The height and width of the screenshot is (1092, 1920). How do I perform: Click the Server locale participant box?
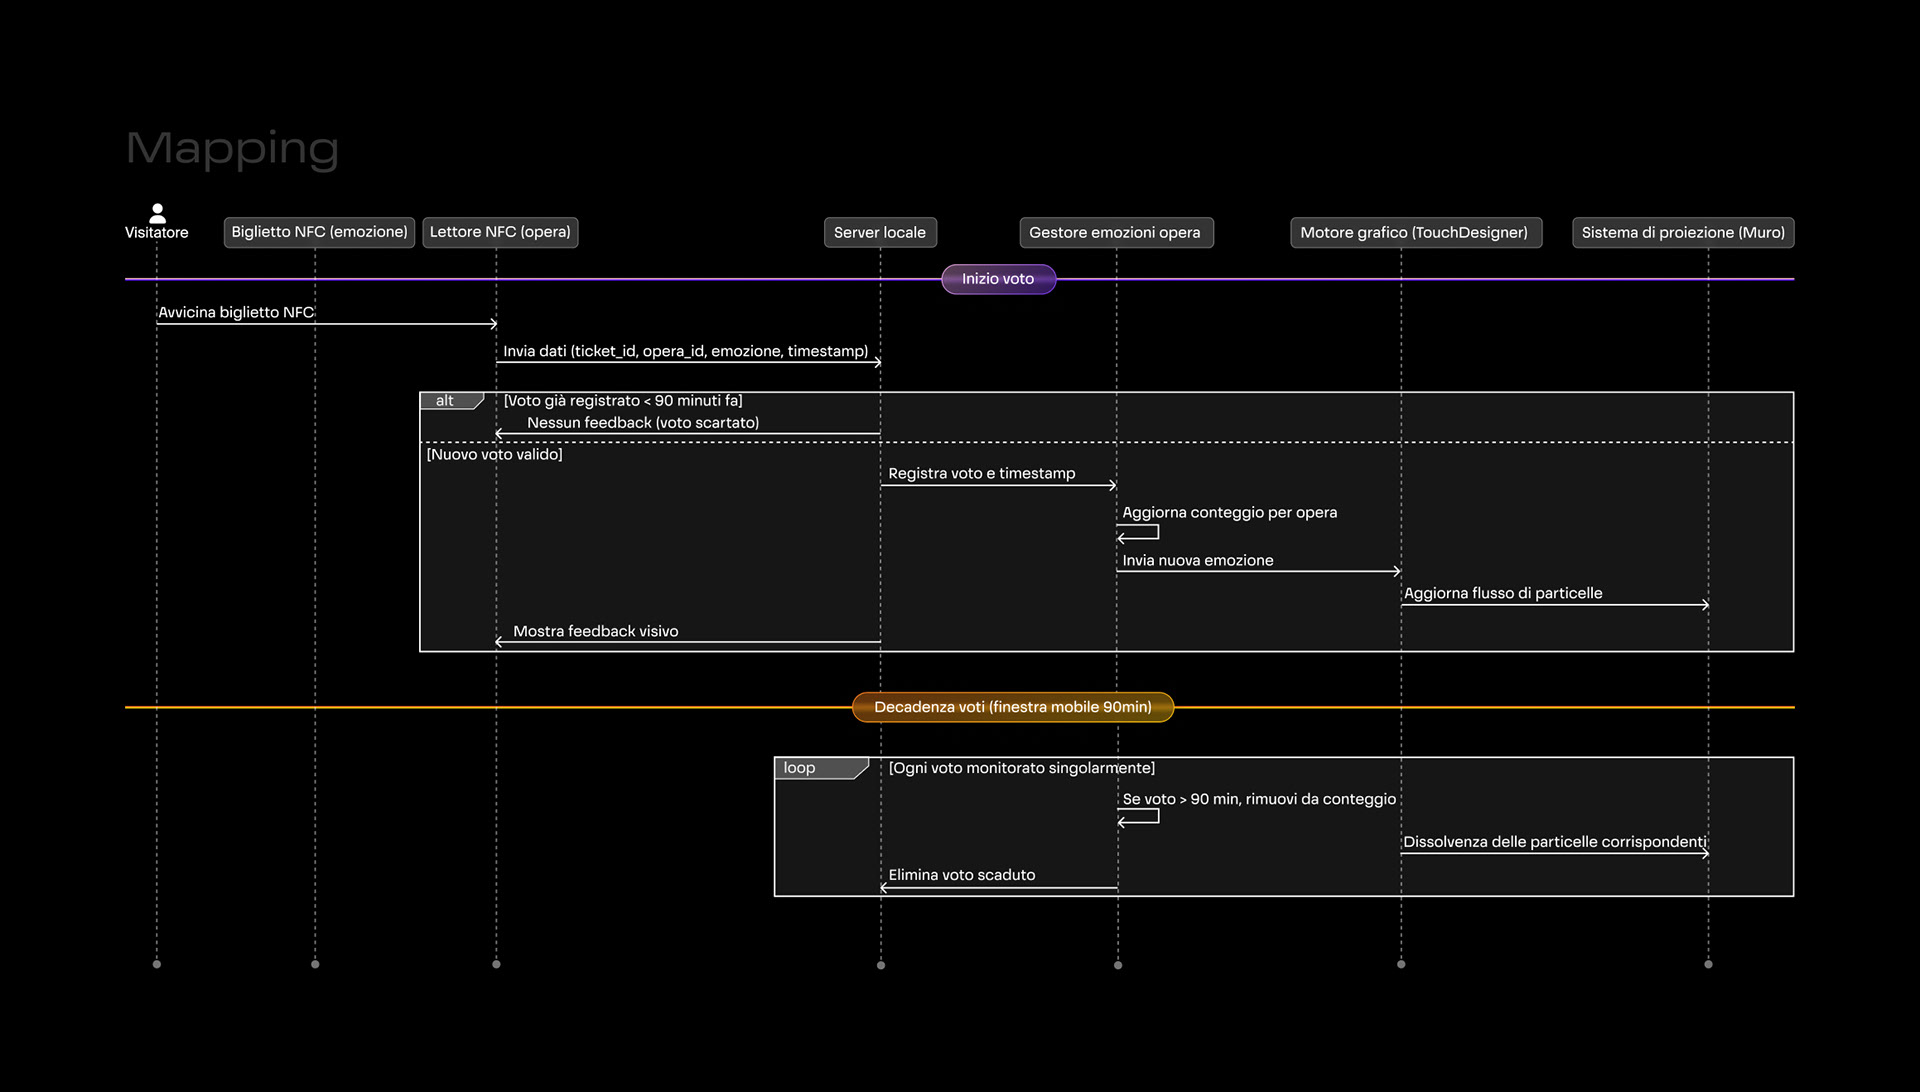(x=880, y=232)
